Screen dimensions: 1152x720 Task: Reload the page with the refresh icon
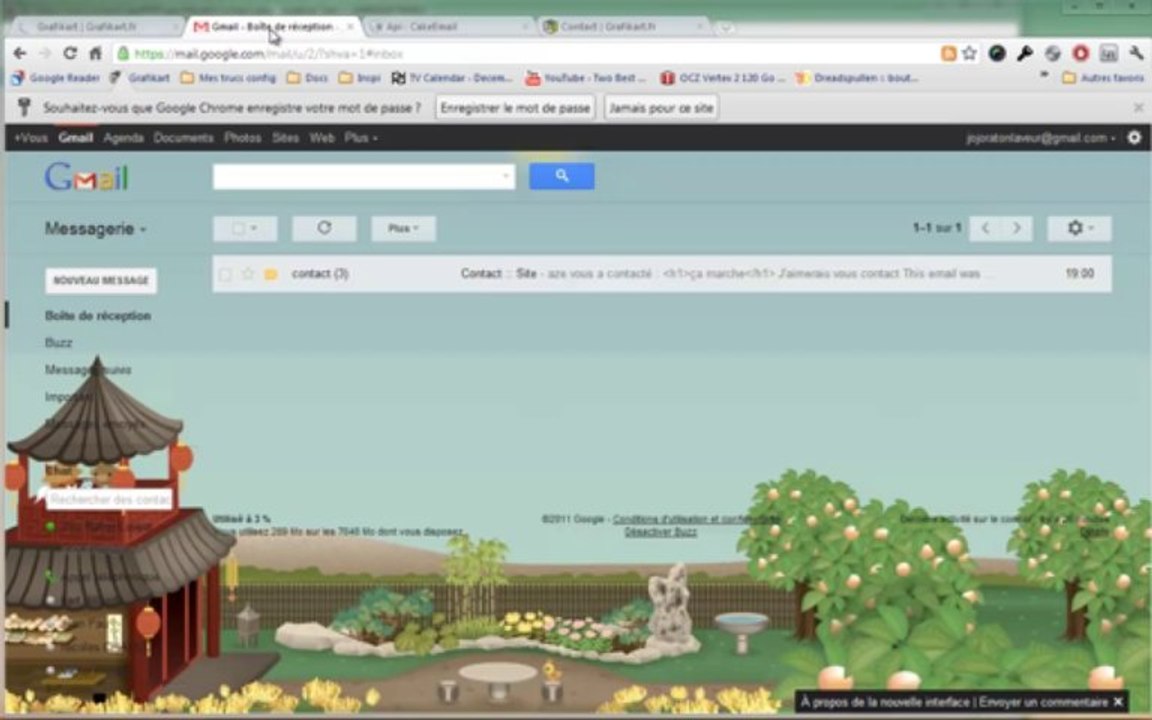pos(70,54)
